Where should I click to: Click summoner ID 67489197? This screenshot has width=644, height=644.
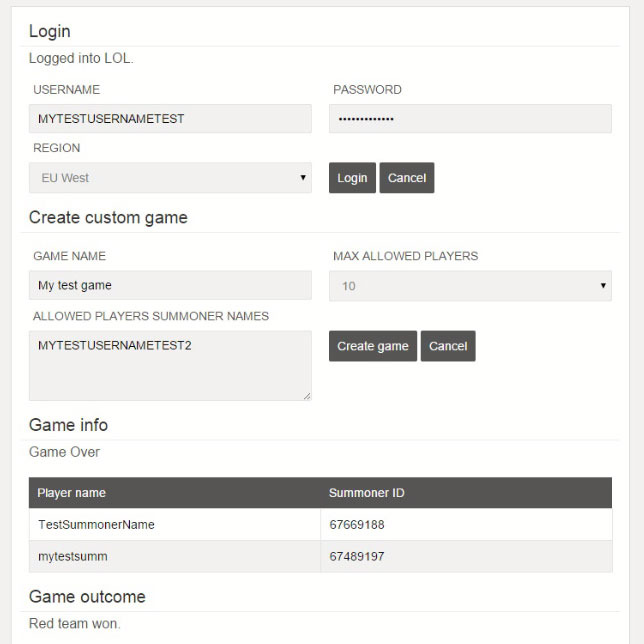(357, 556)
